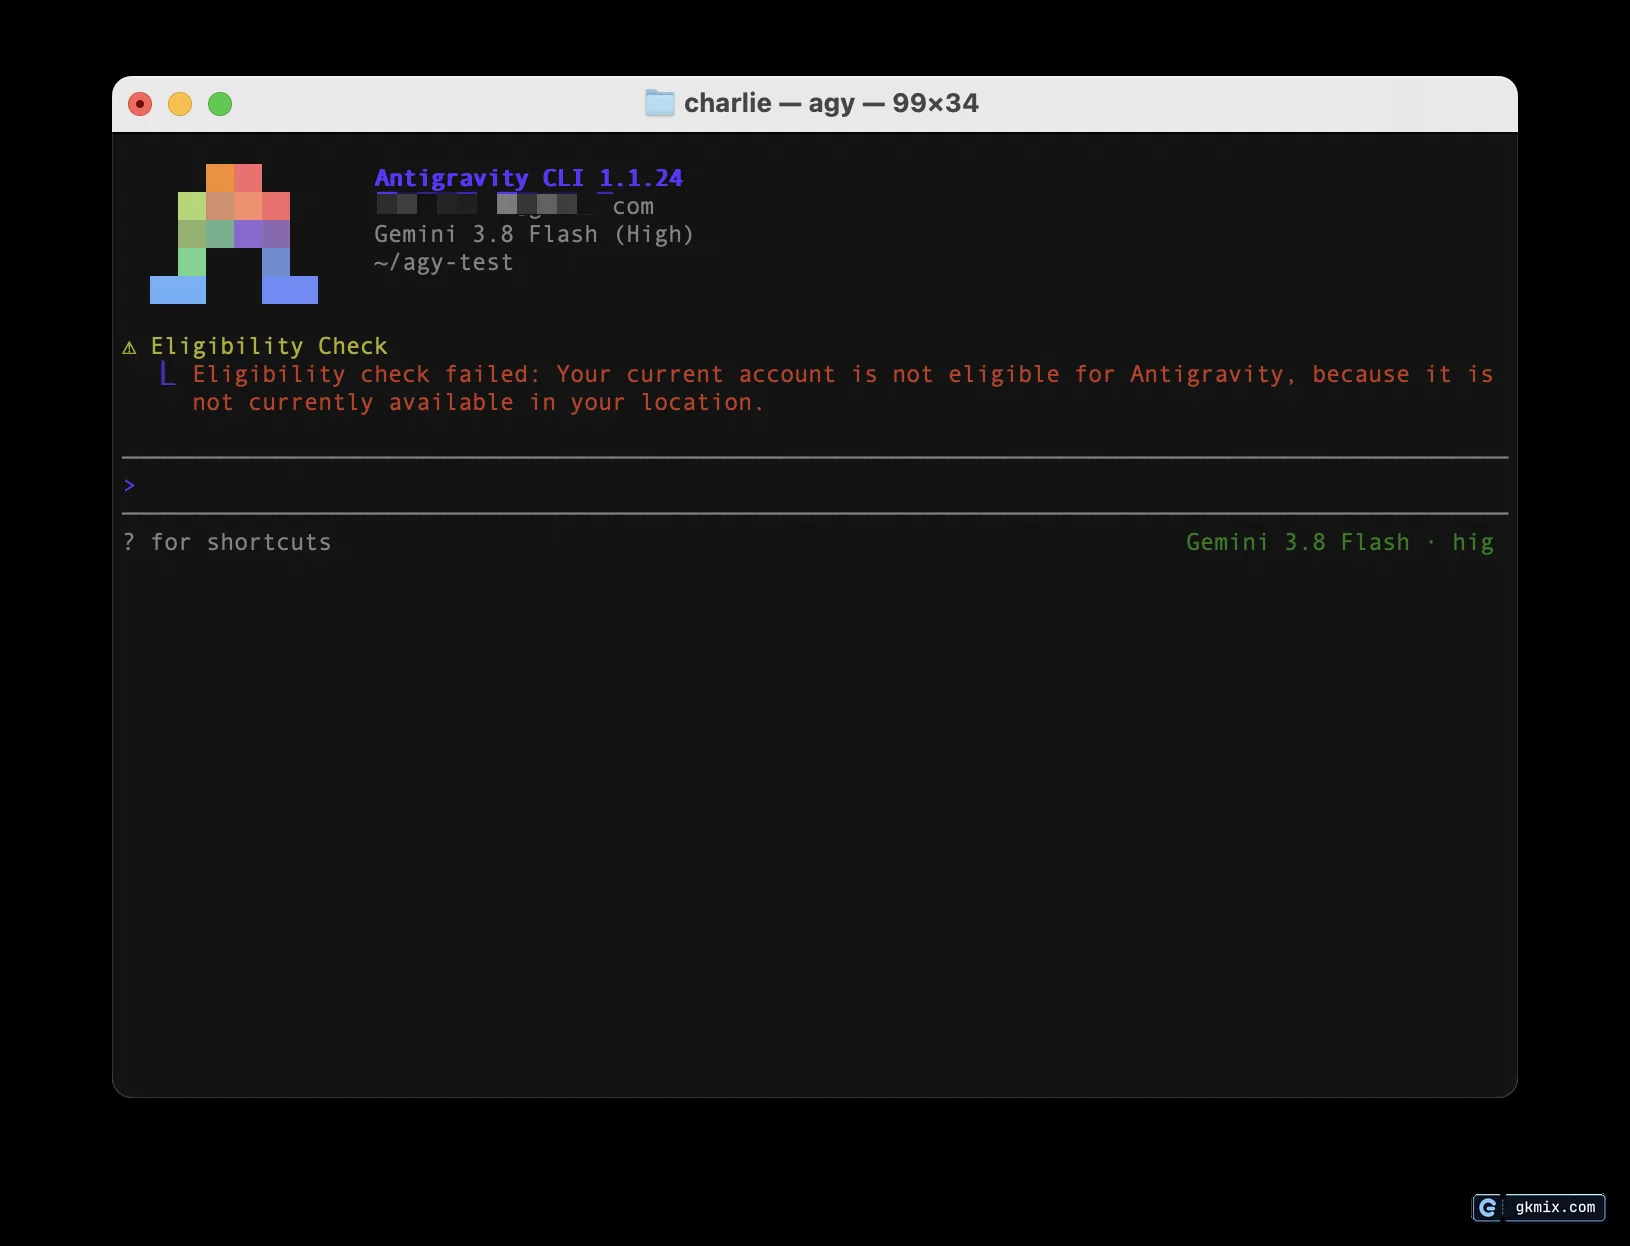Click the window title 'charlie — agy — 99×34'
This screenshot has height=1246, width=1630.
click(831, 103)
